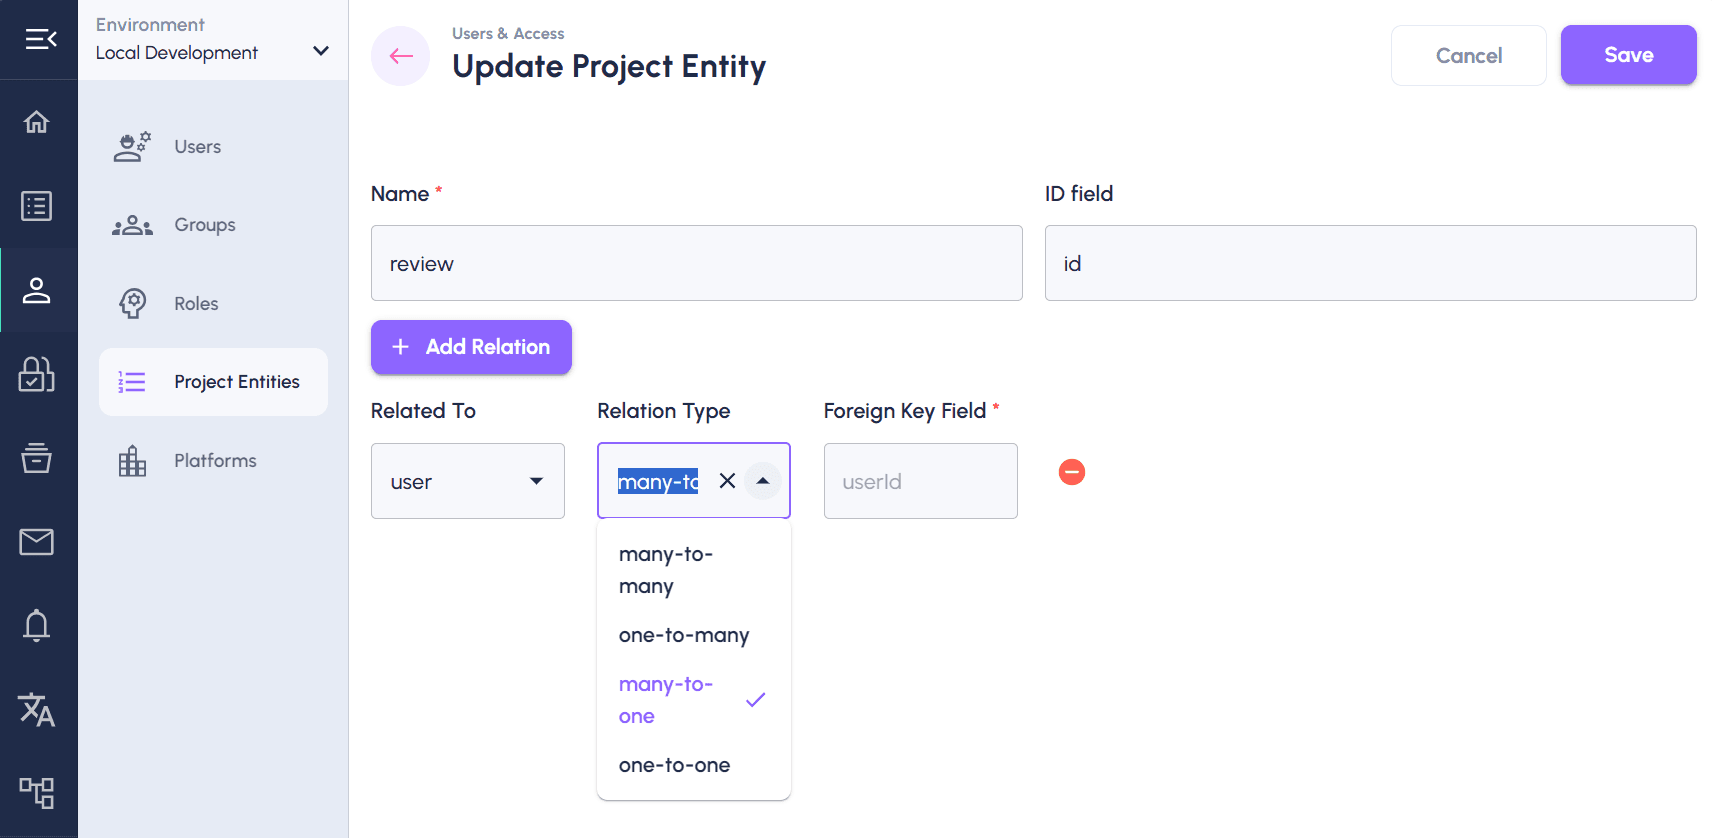
Task: Open the hierarchy diagram icon in sidebar
Action: click(x=37, y=793)
